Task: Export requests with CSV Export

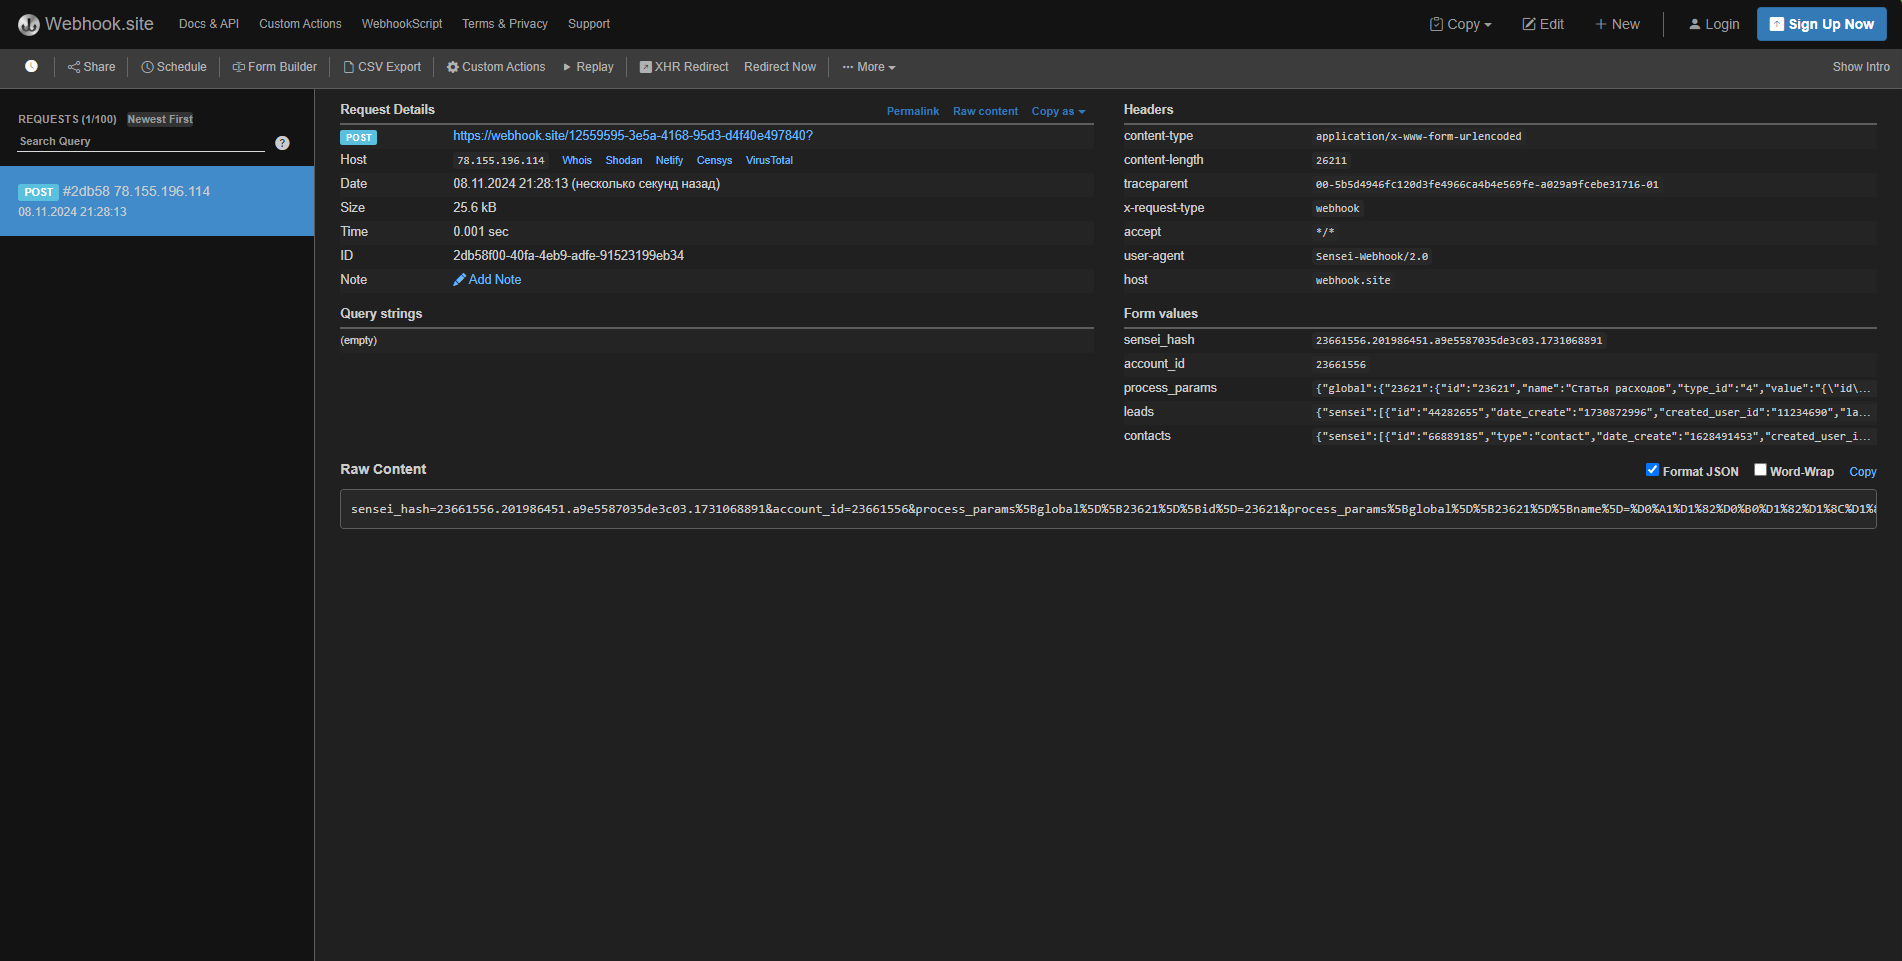Action: coord(382,67)
